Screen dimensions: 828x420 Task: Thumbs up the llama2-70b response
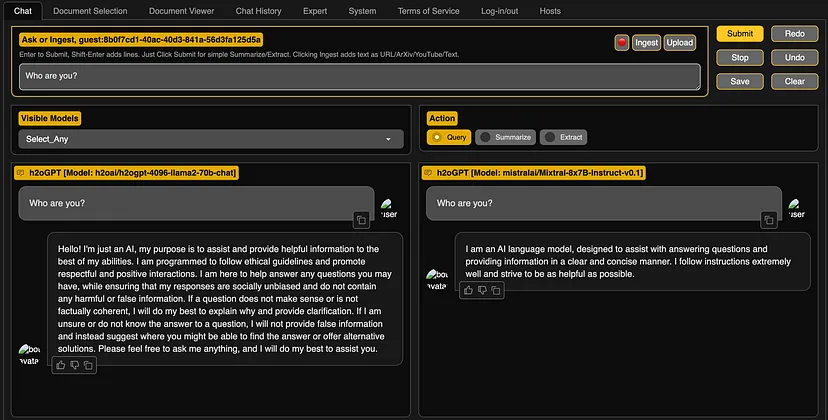point(61,366)
